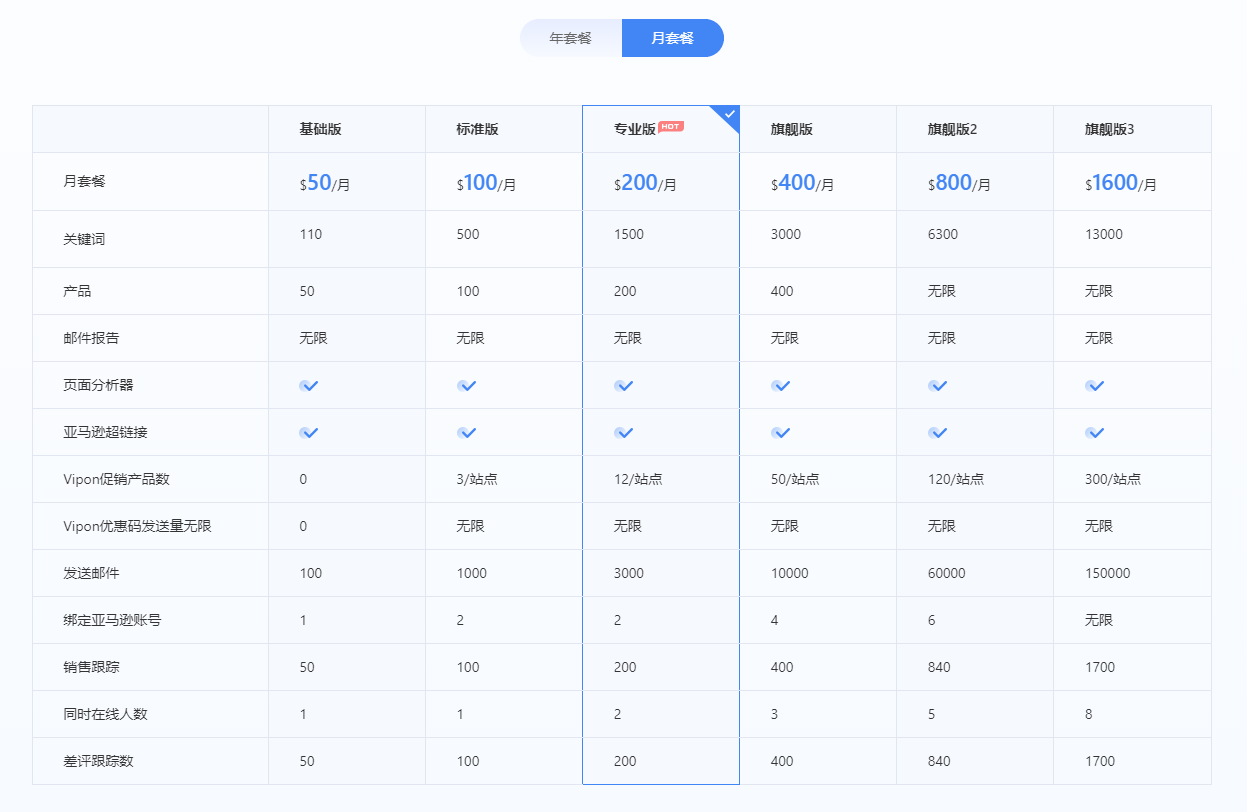Click the 300/站点 Vipon value
This screenshot has height=812, width=1247.
[1113, 479]
